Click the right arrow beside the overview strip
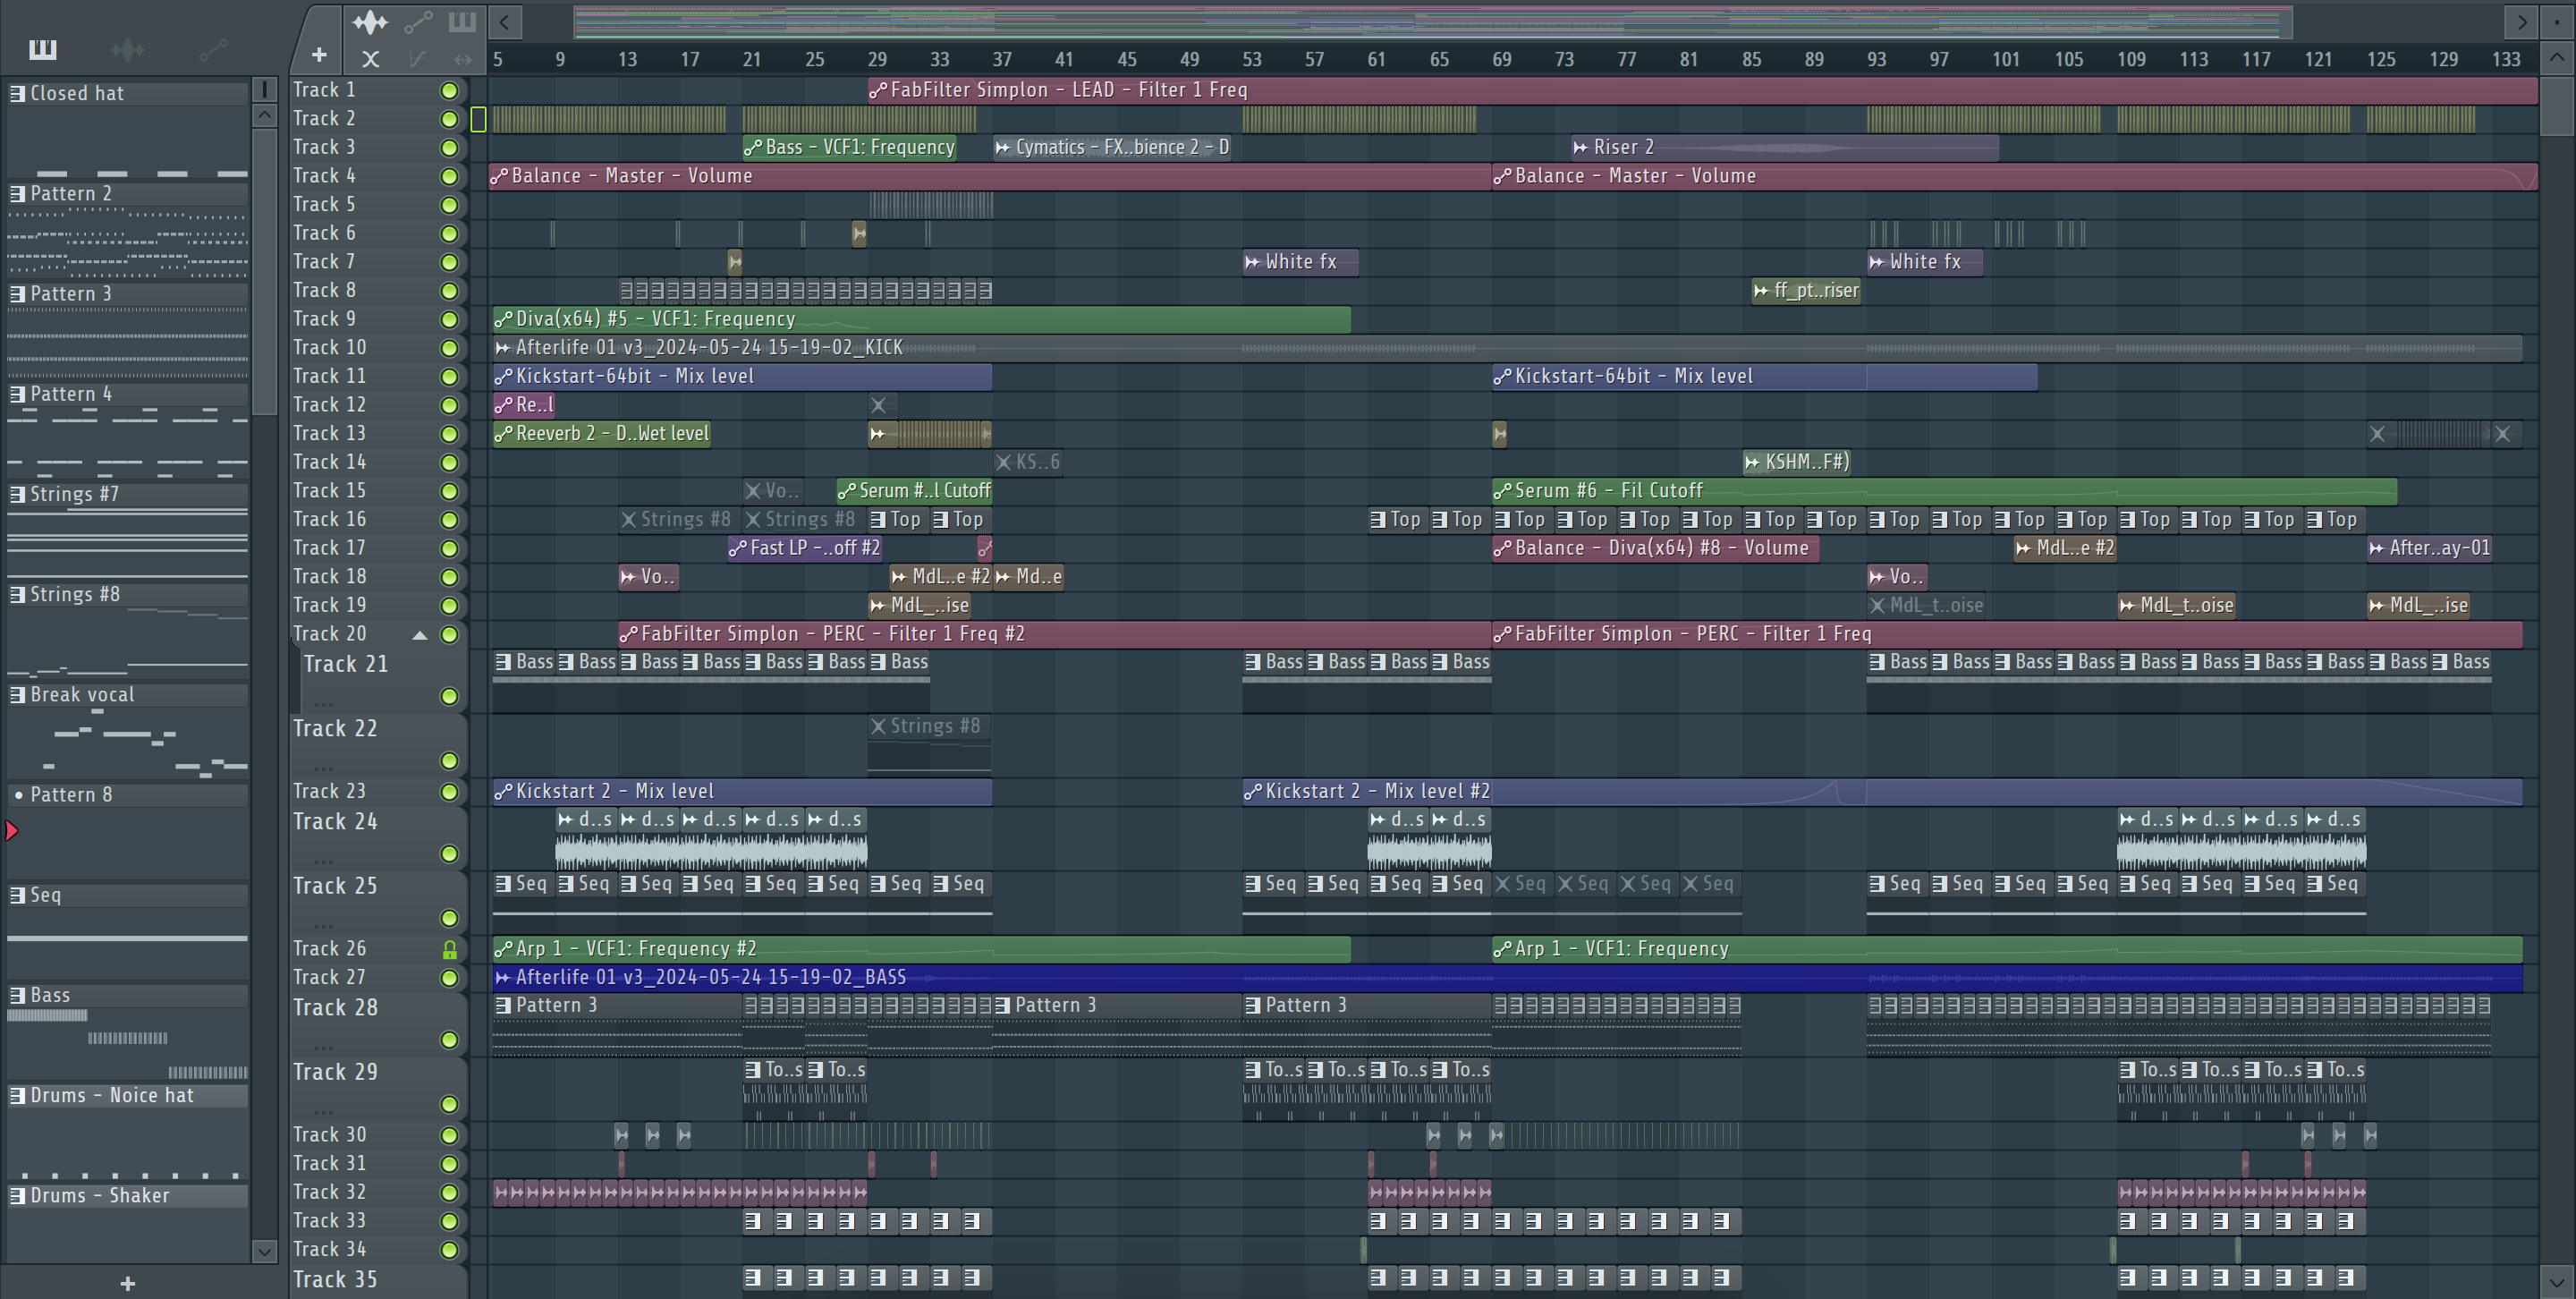This screenshot has height=1299, width=2576. point(2521,21)
